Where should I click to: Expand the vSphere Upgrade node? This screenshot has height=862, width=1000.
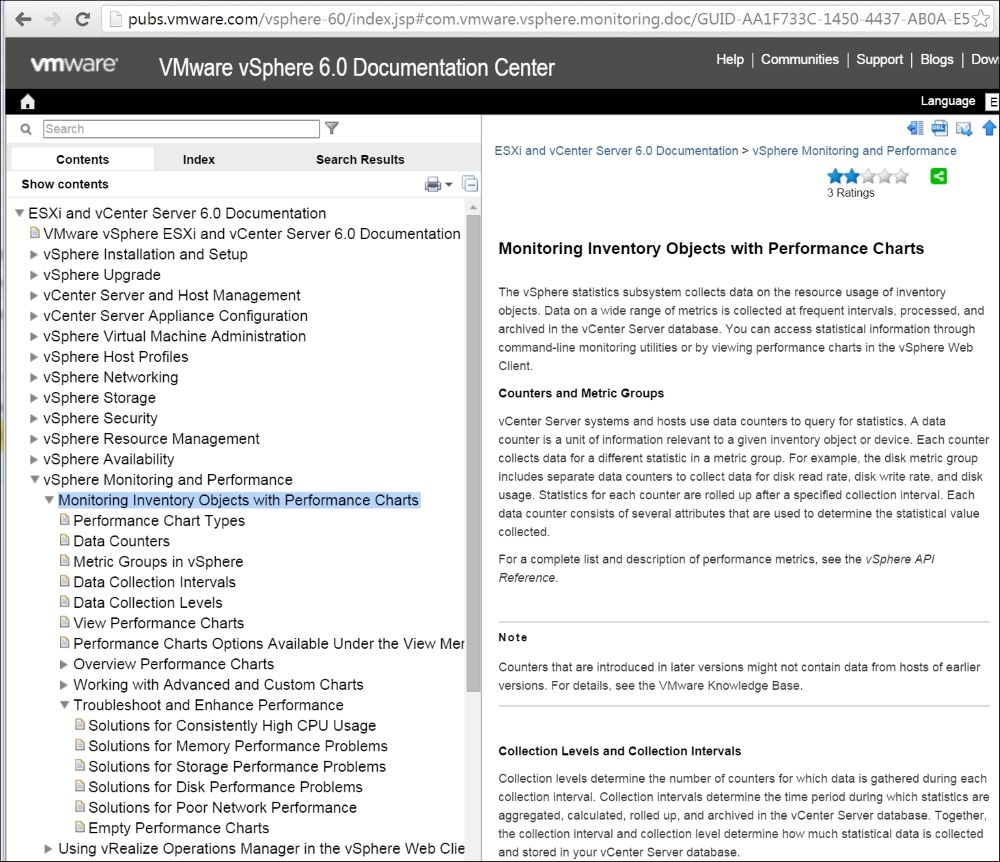pos(34,275)
